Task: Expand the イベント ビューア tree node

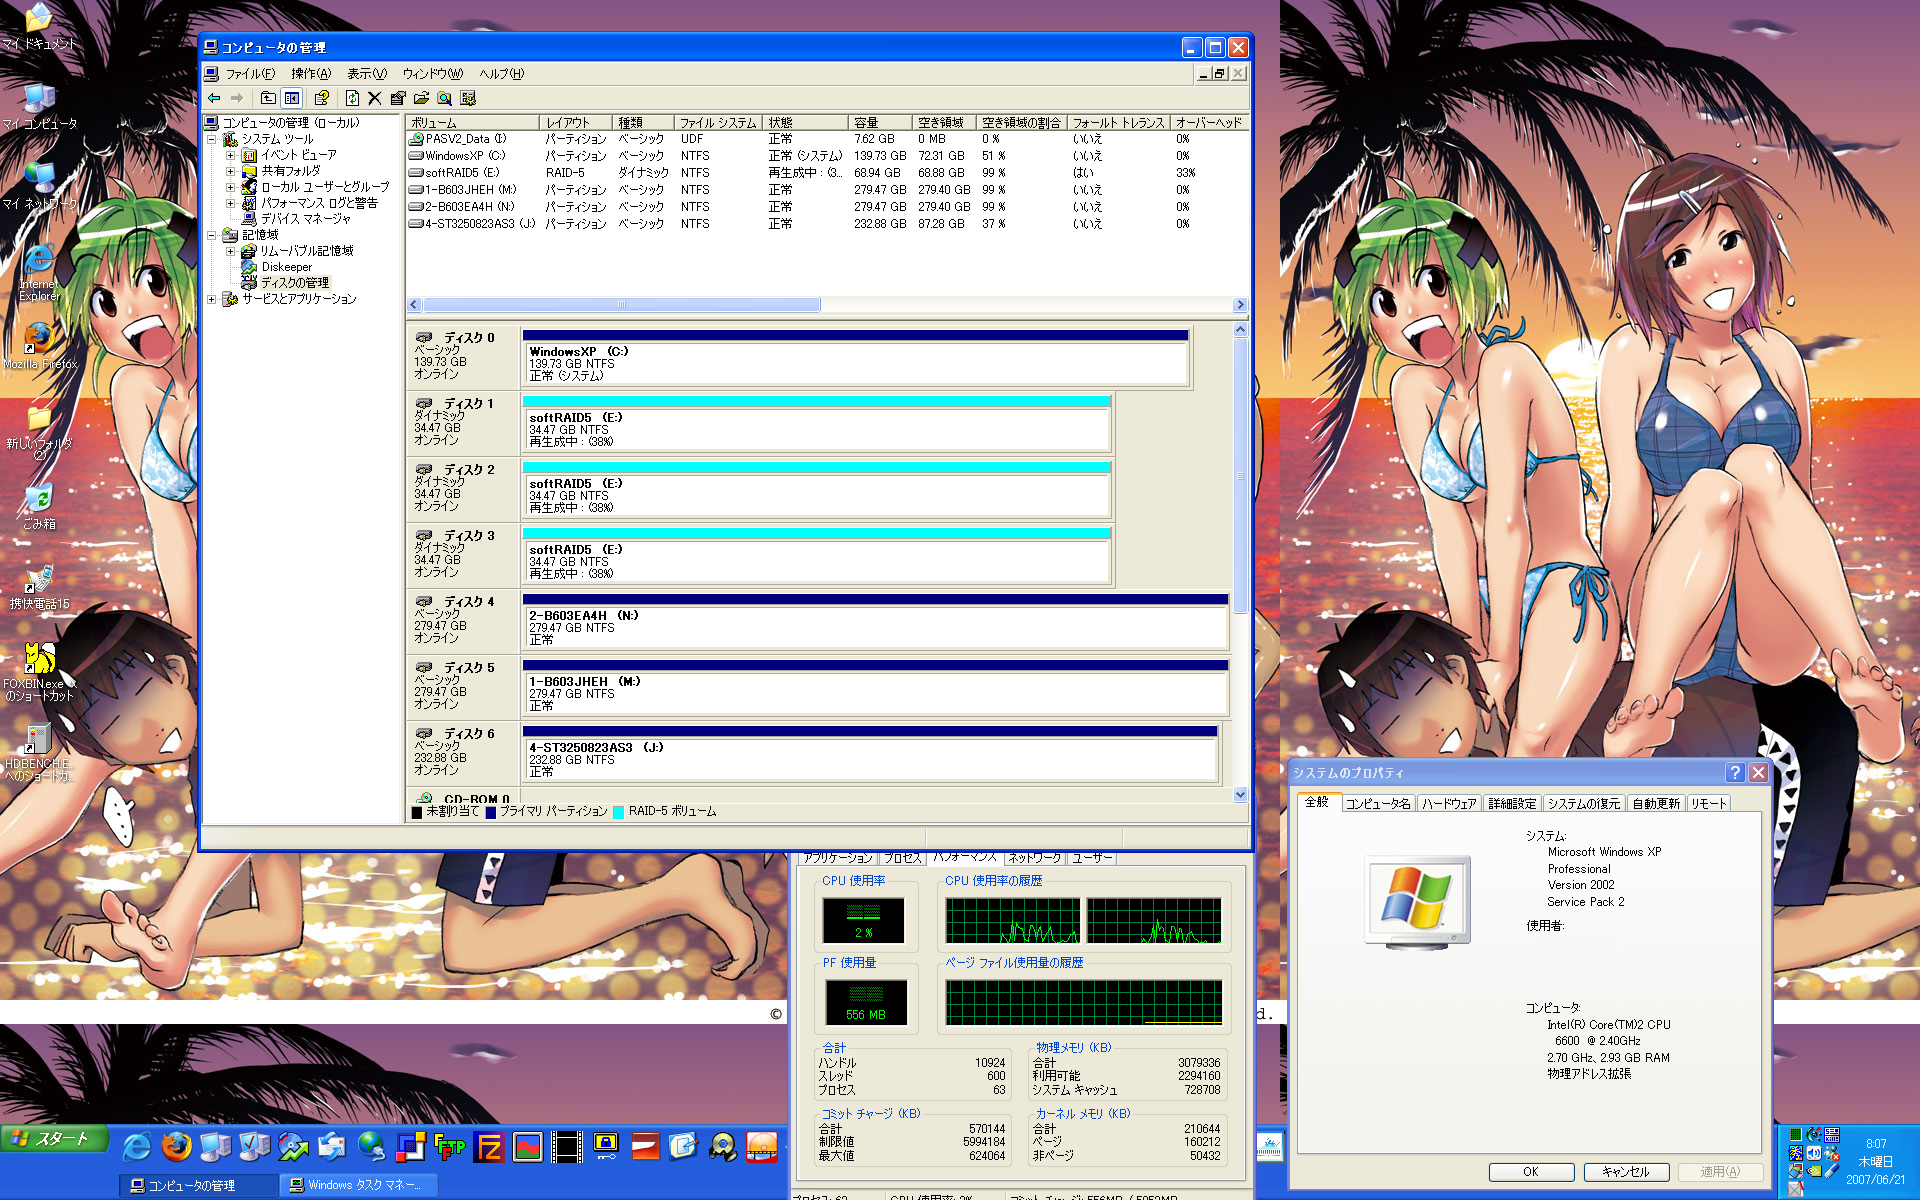Action: tap(230, 155)
